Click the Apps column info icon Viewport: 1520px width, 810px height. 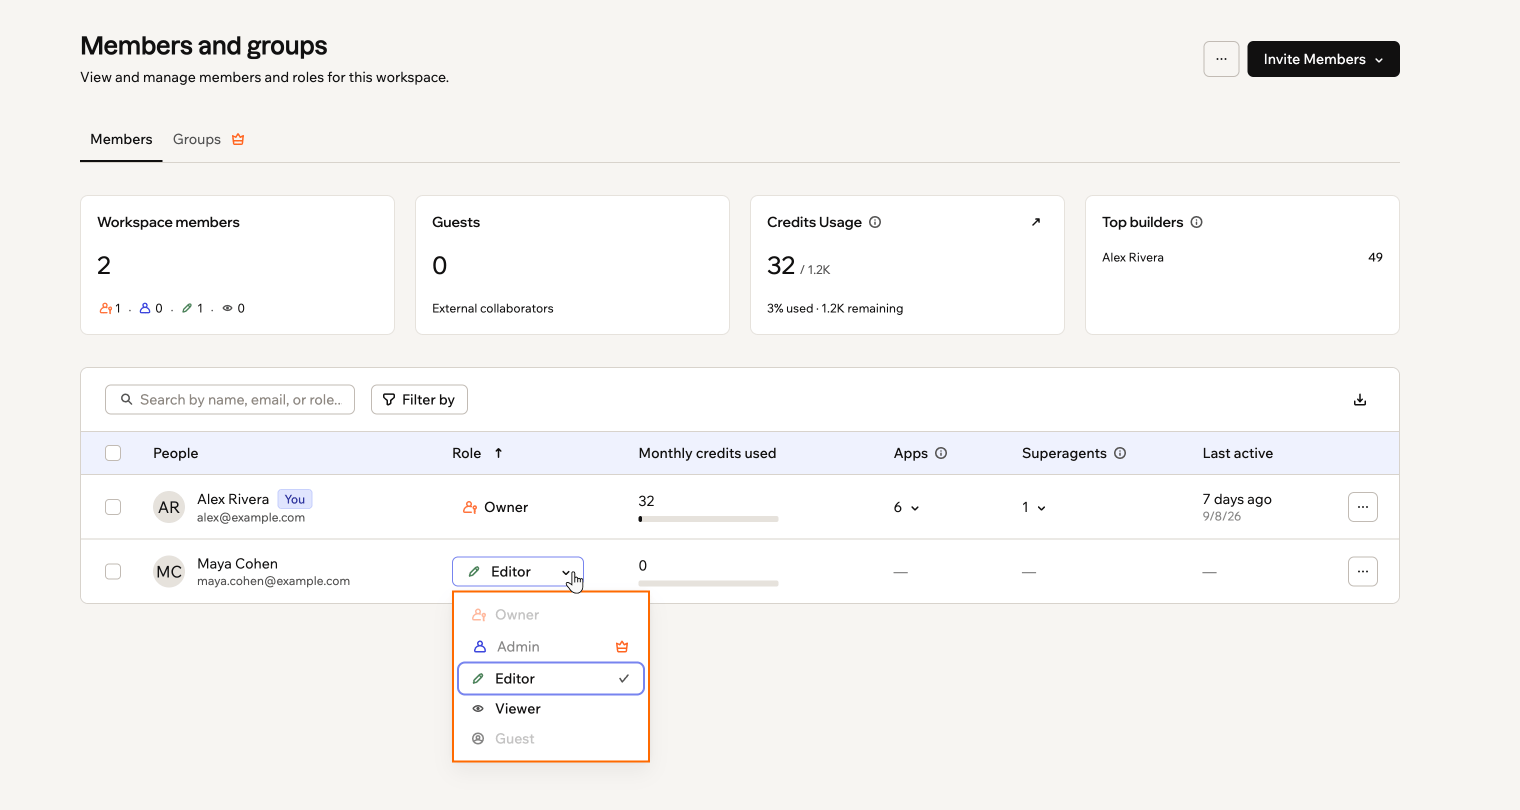click(x=941, y=453)
